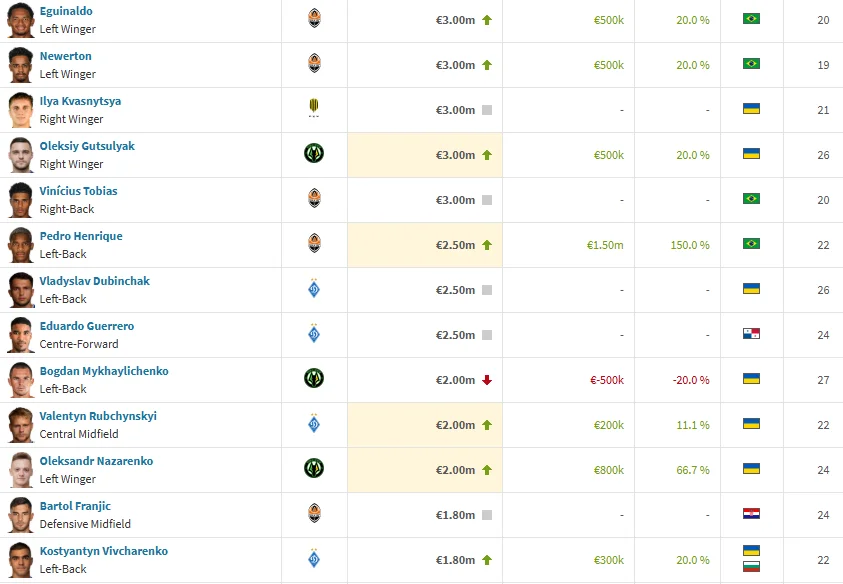Open Oleksiy Gutsulyak profile link
Viewport: 843px width, 584px height.
(x=87, y=146)
